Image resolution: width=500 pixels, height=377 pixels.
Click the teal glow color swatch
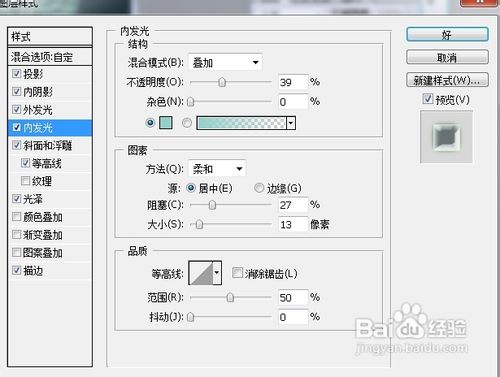click(166, 123)
